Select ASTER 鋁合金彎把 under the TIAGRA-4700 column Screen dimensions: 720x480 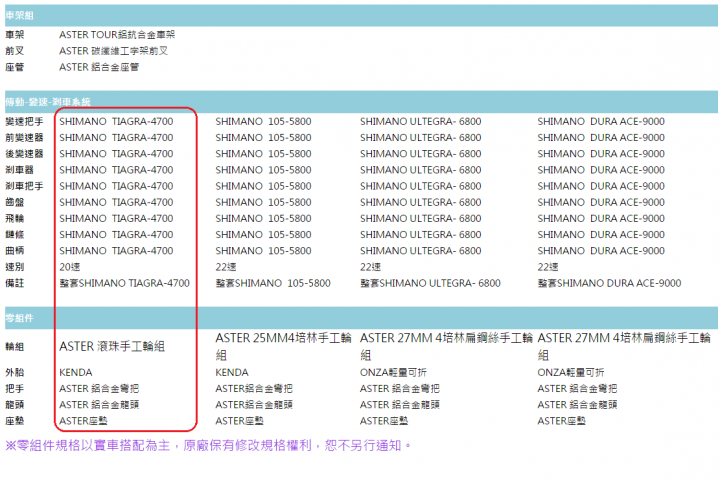coord(99,389)
